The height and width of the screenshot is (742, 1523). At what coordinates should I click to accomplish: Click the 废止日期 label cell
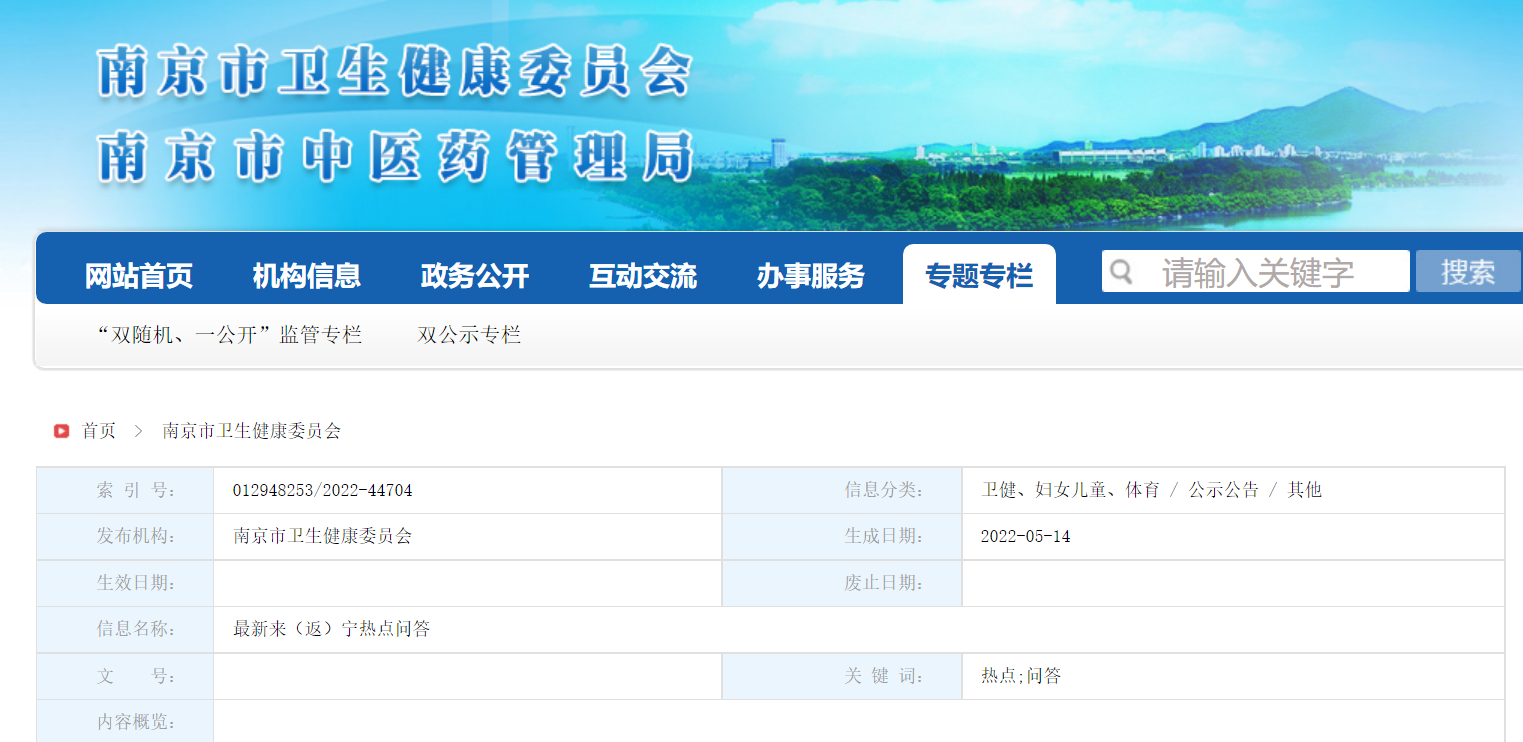tap(842, 583)
